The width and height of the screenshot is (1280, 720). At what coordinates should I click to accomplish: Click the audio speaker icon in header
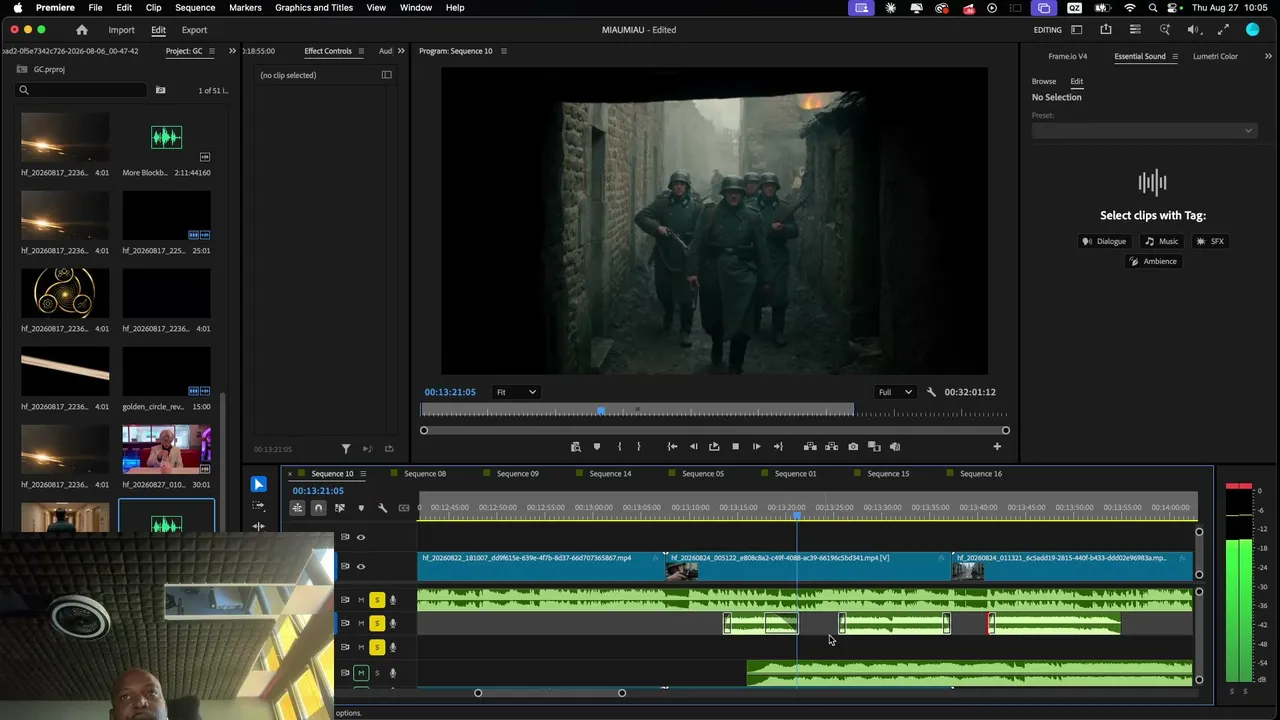pyautogui.click(x=1194, y=30)
